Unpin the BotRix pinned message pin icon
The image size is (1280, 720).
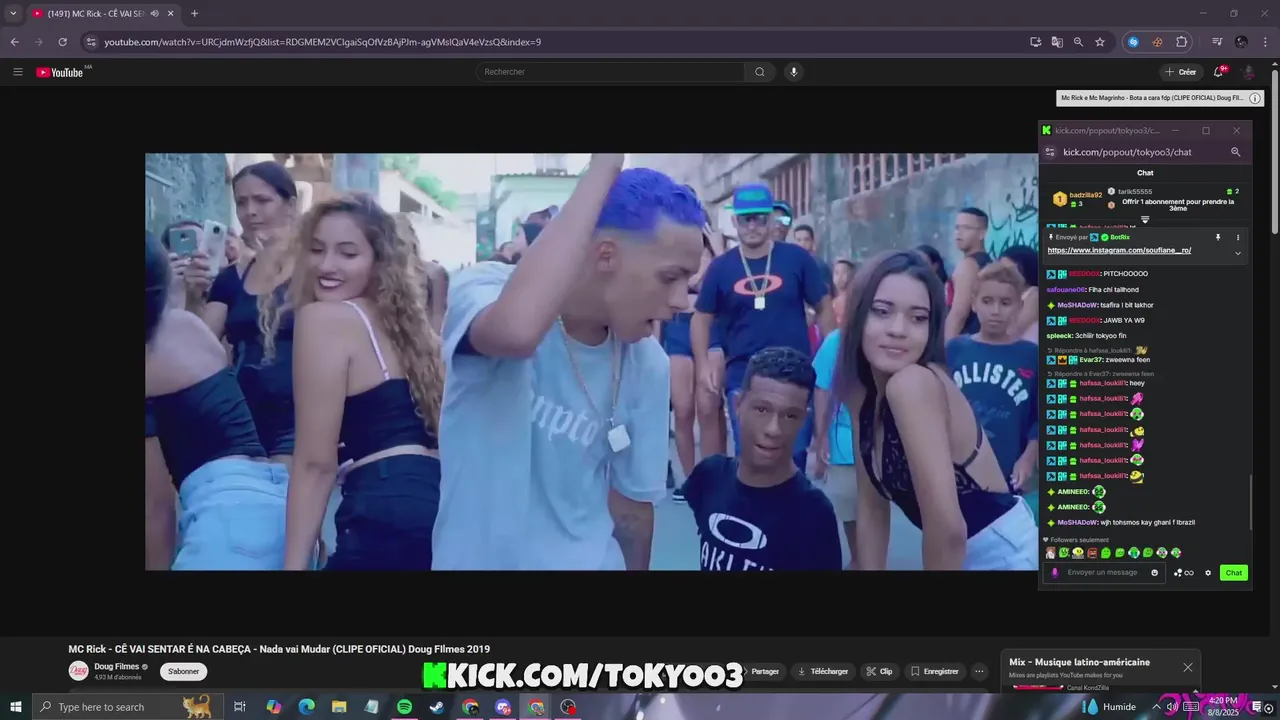tap(1218, 237)
